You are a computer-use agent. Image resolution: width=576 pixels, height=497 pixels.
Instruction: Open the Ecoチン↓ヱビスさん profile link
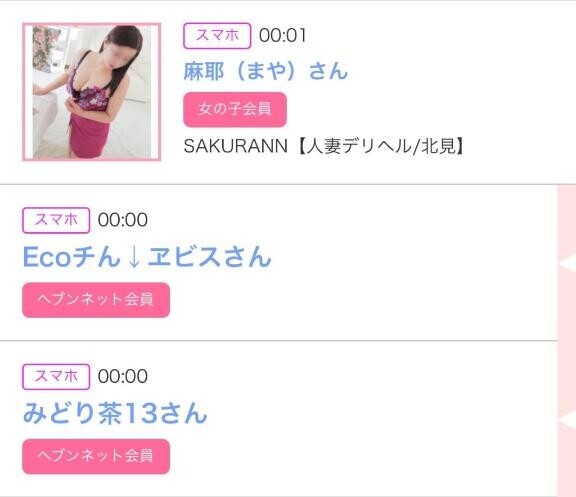click(147, 256)
